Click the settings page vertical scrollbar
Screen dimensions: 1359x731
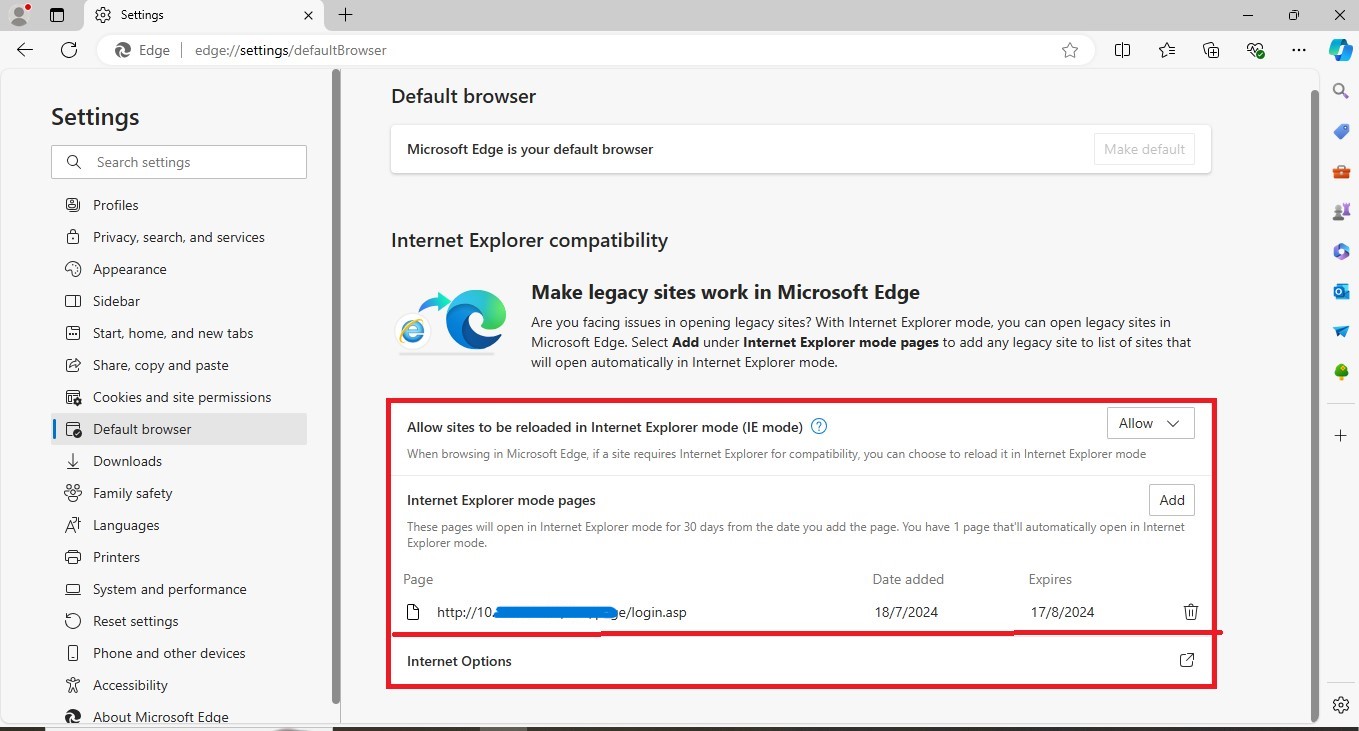pyautogui.click(x=1315, y=405)
